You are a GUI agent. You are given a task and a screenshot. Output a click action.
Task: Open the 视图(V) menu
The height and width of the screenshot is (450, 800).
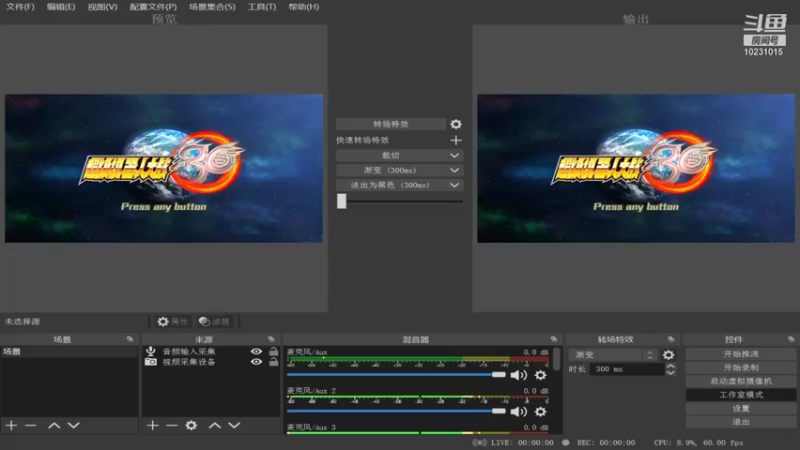pos(102,7)
